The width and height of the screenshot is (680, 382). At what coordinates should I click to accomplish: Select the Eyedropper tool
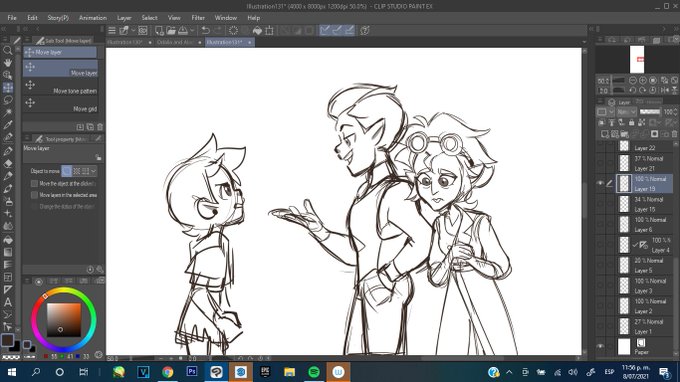coord(7,125)
